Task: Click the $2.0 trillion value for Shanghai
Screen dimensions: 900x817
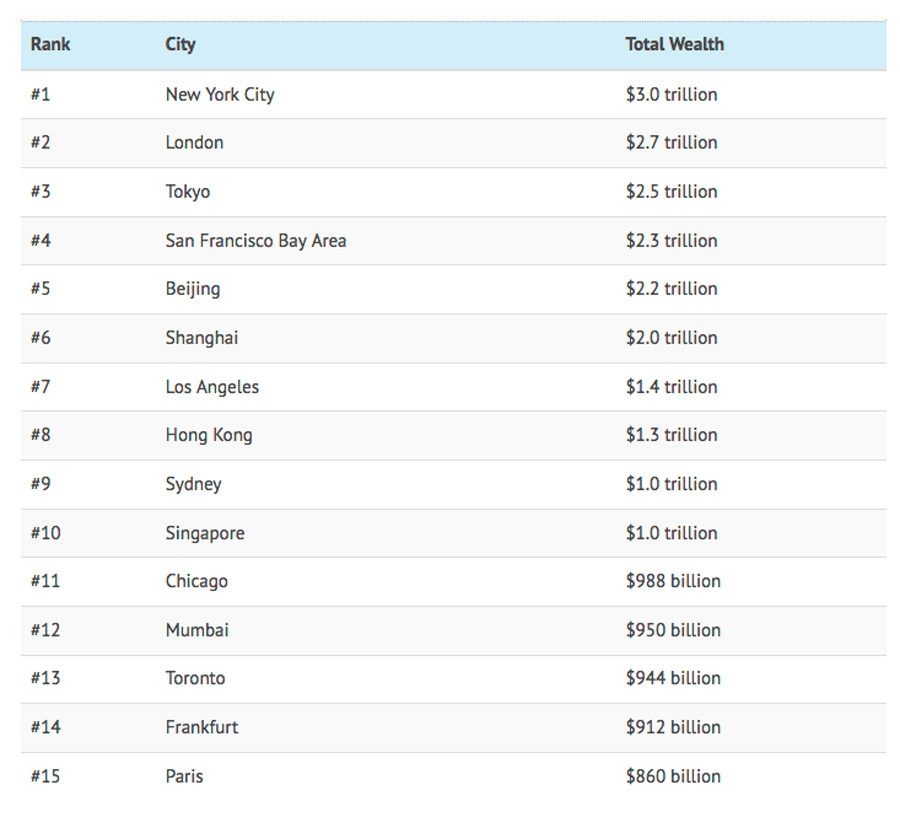Action: [671, 337]
